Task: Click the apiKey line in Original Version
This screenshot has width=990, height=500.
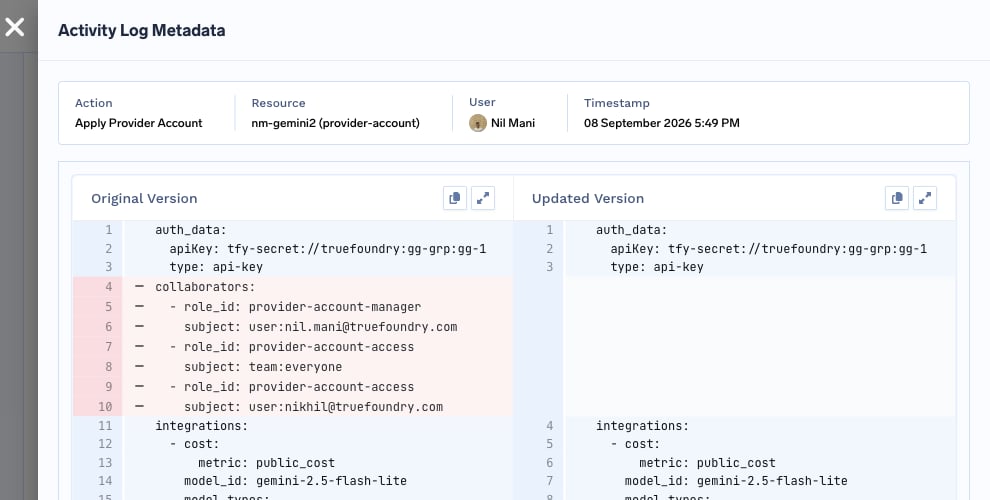Action: [x=328, y=249]
